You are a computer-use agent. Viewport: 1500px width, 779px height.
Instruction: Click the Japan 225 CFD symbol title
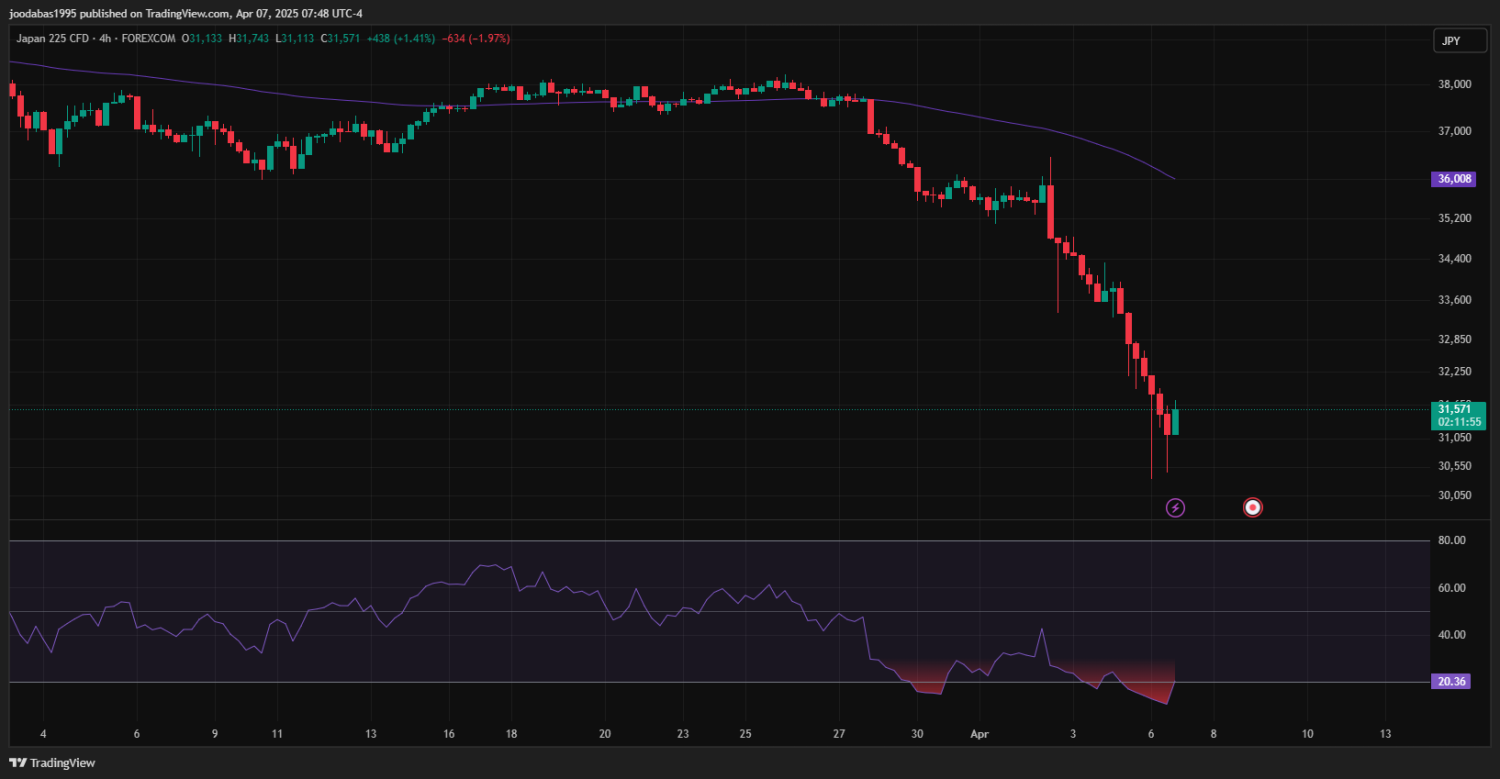coord(51,38)
